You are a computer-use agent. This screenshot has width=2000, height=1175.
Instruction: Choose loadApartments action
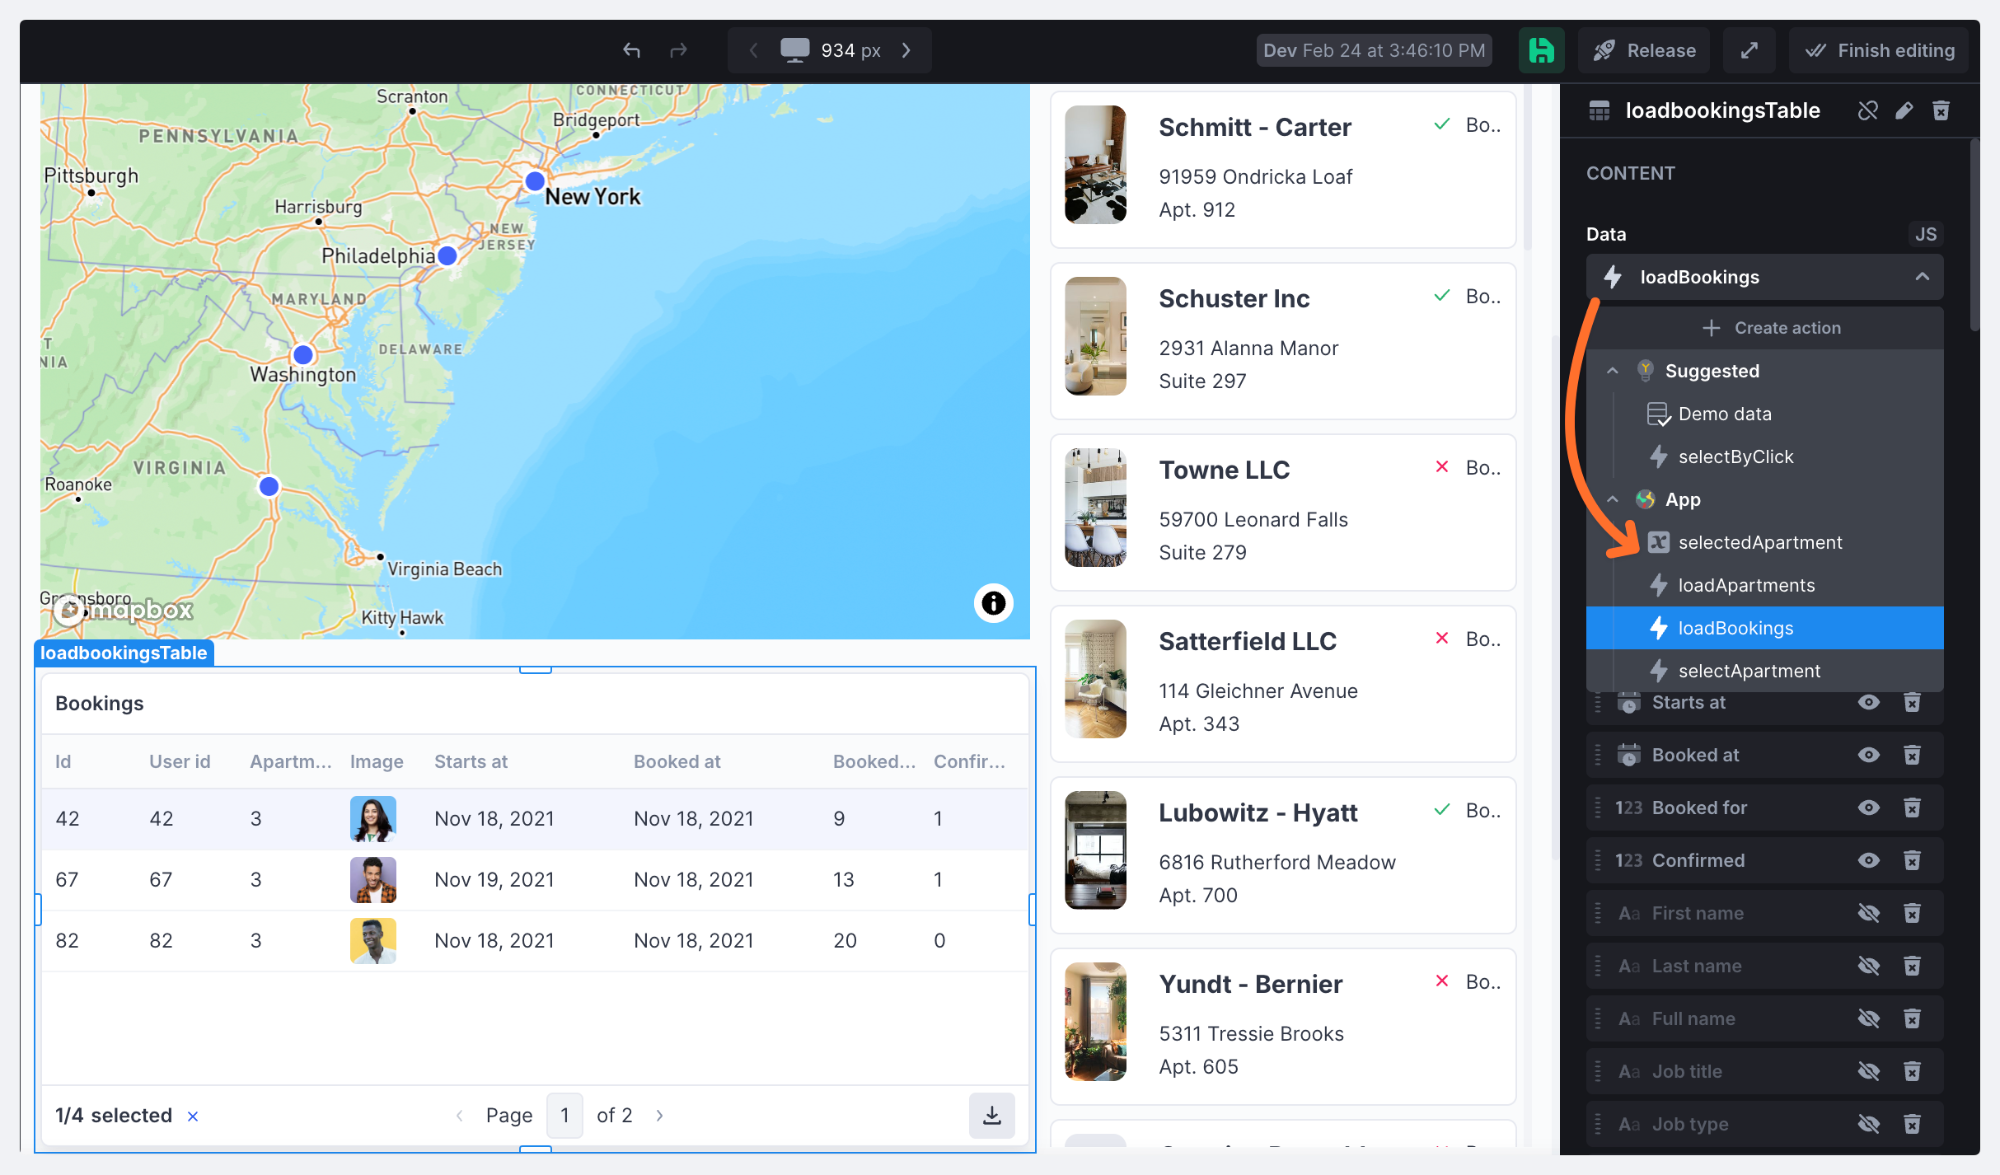pos(1765,586)
